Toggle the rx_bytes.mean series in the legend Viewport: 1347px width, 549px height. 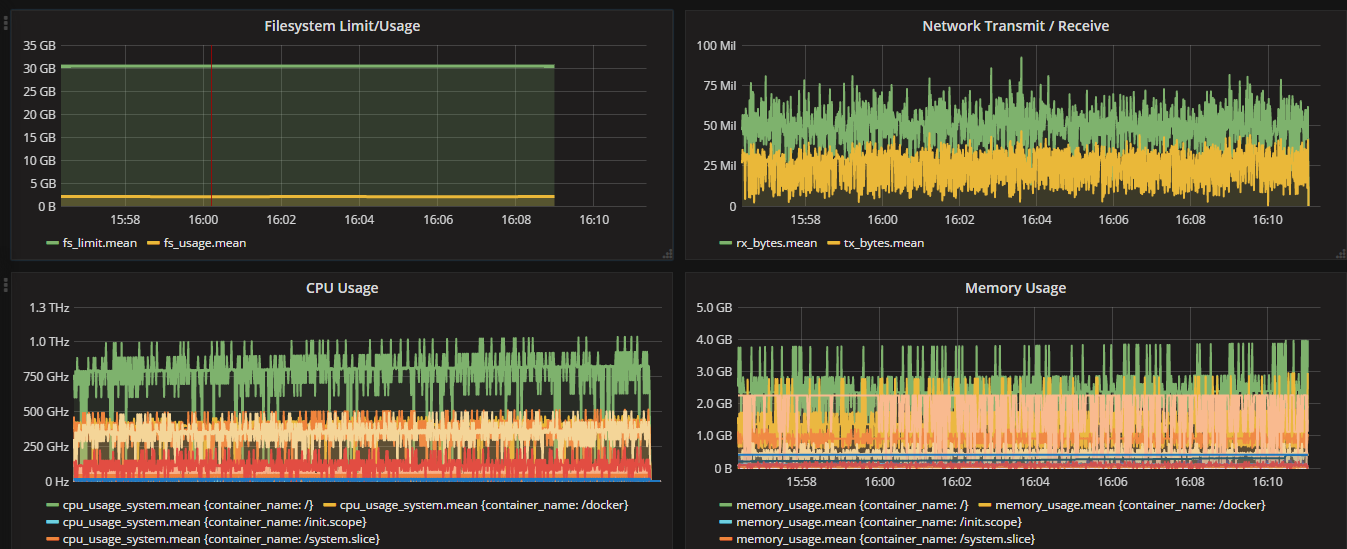[775, 242]
